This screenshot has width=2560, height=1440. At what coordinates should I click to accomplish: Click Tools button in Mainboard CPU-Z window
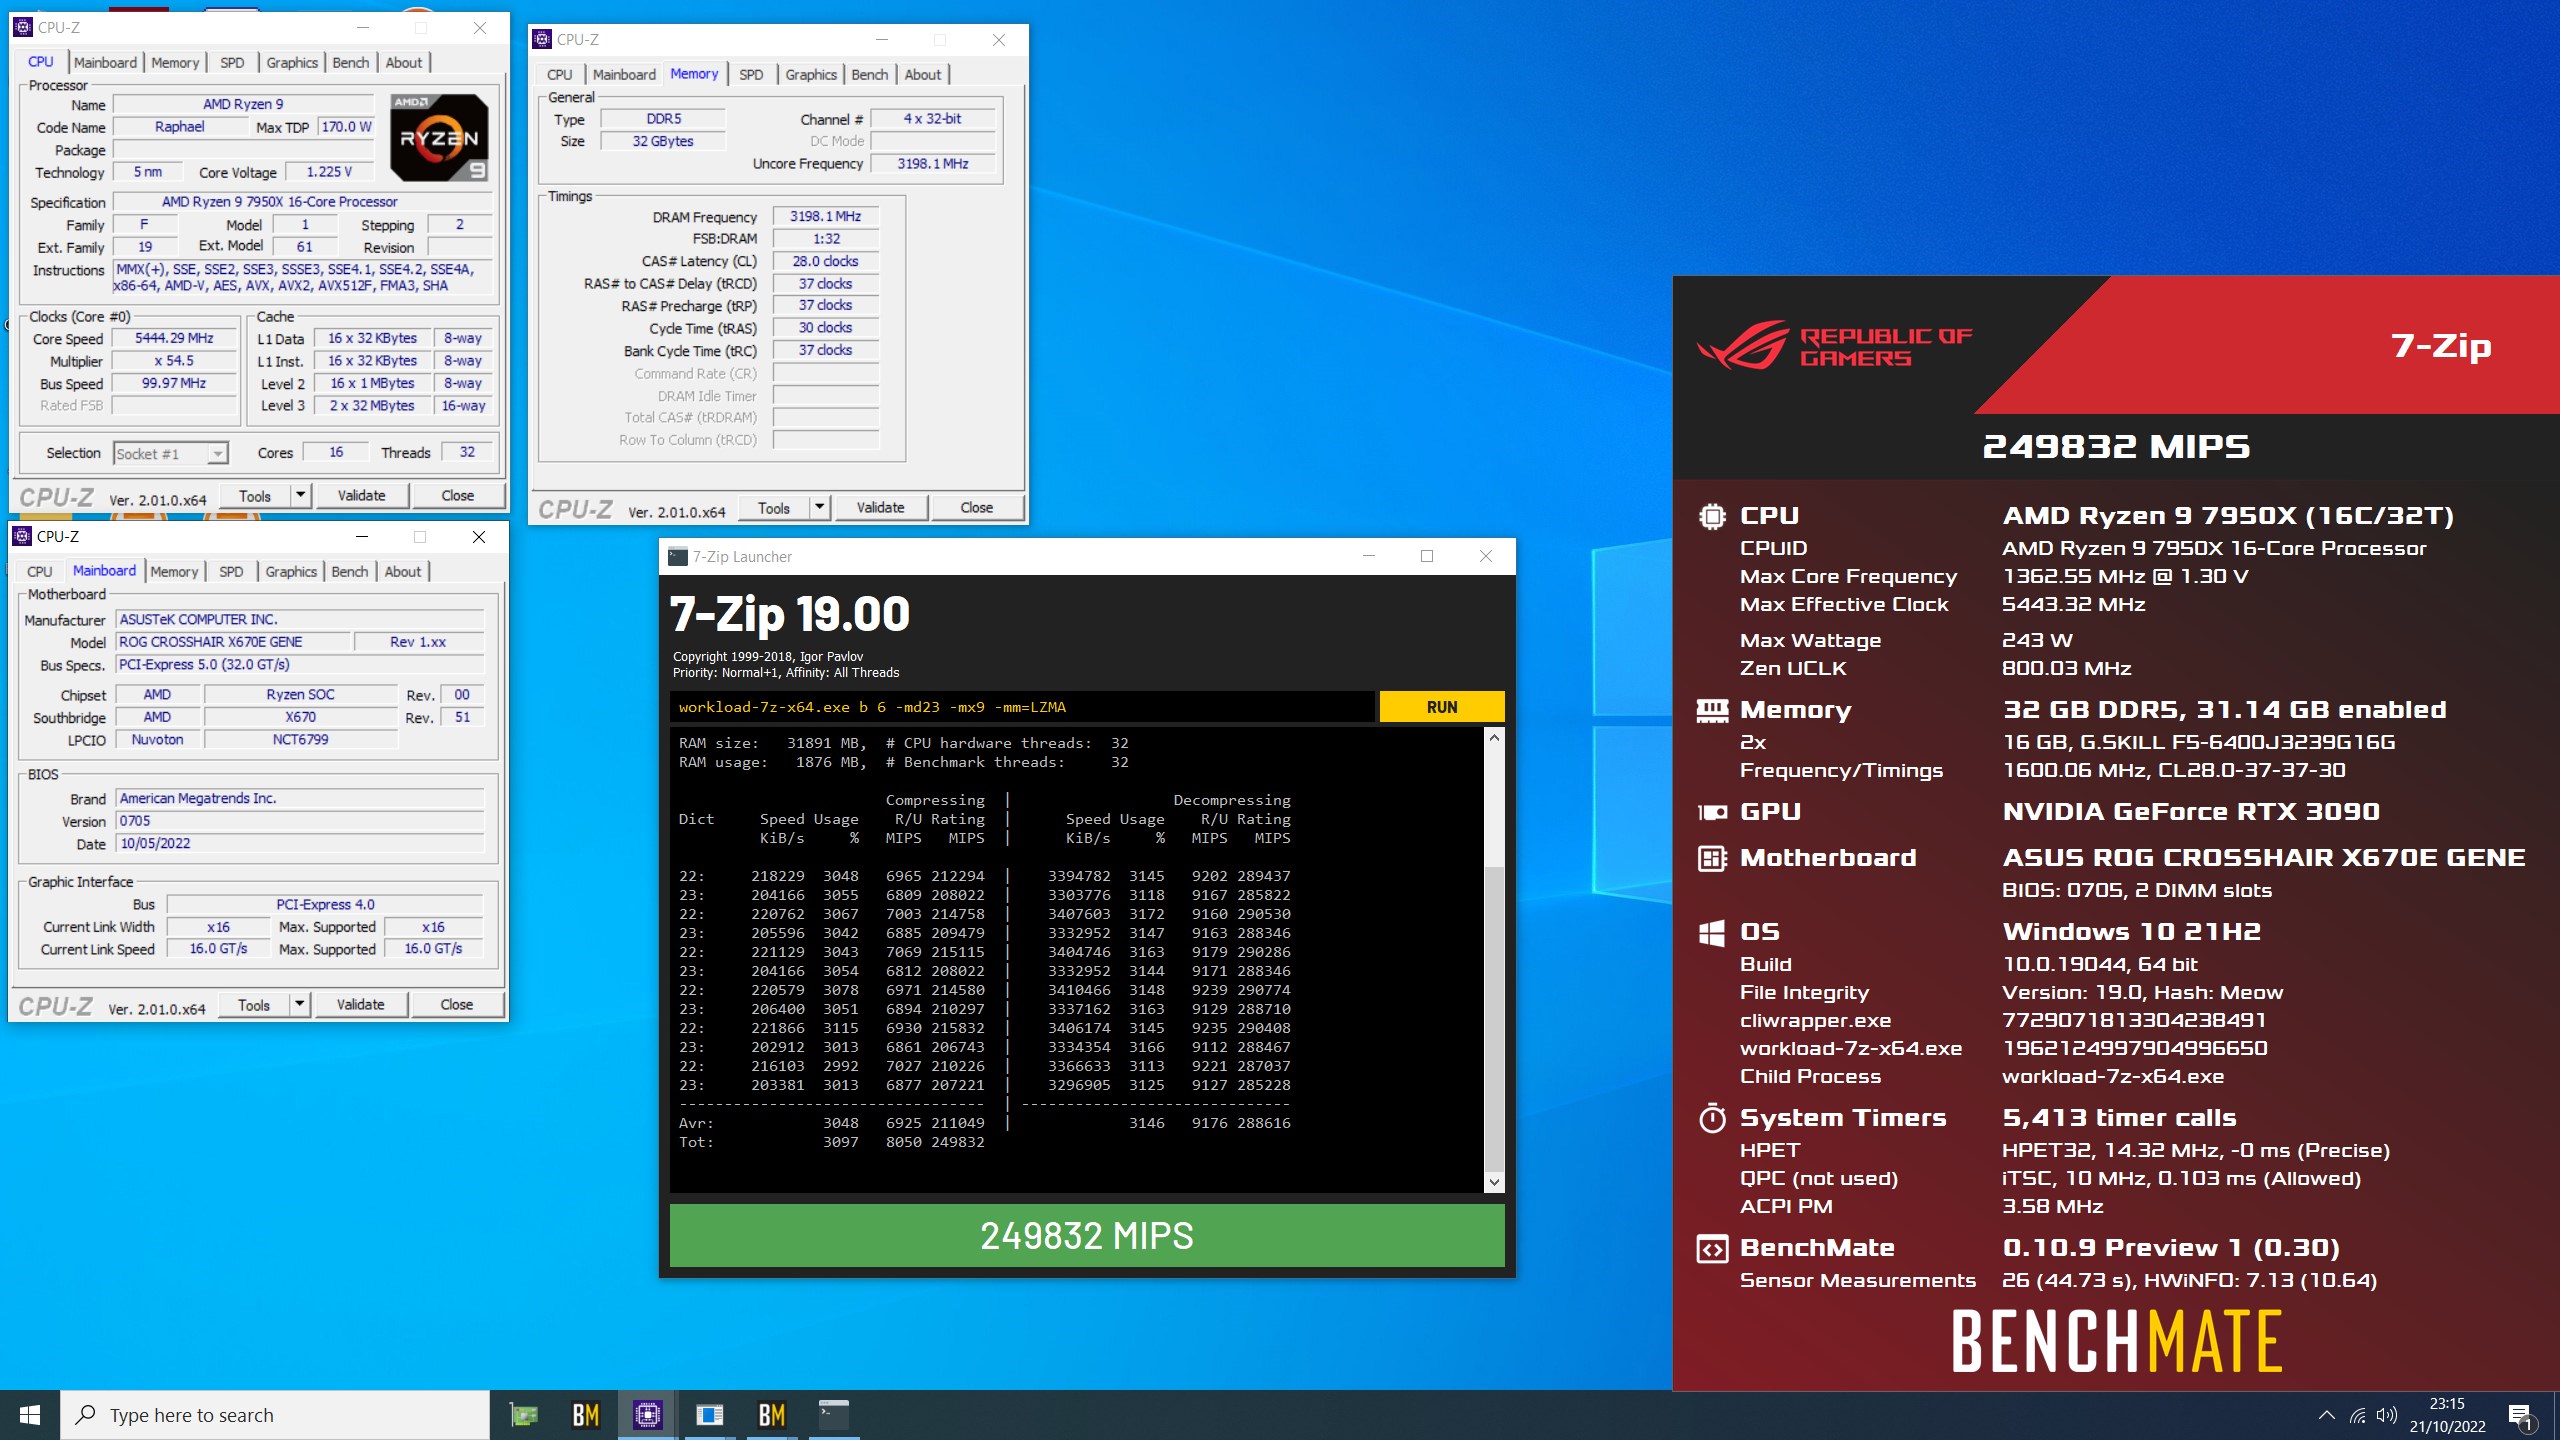pyautogui.click(x=254, y=1005)
